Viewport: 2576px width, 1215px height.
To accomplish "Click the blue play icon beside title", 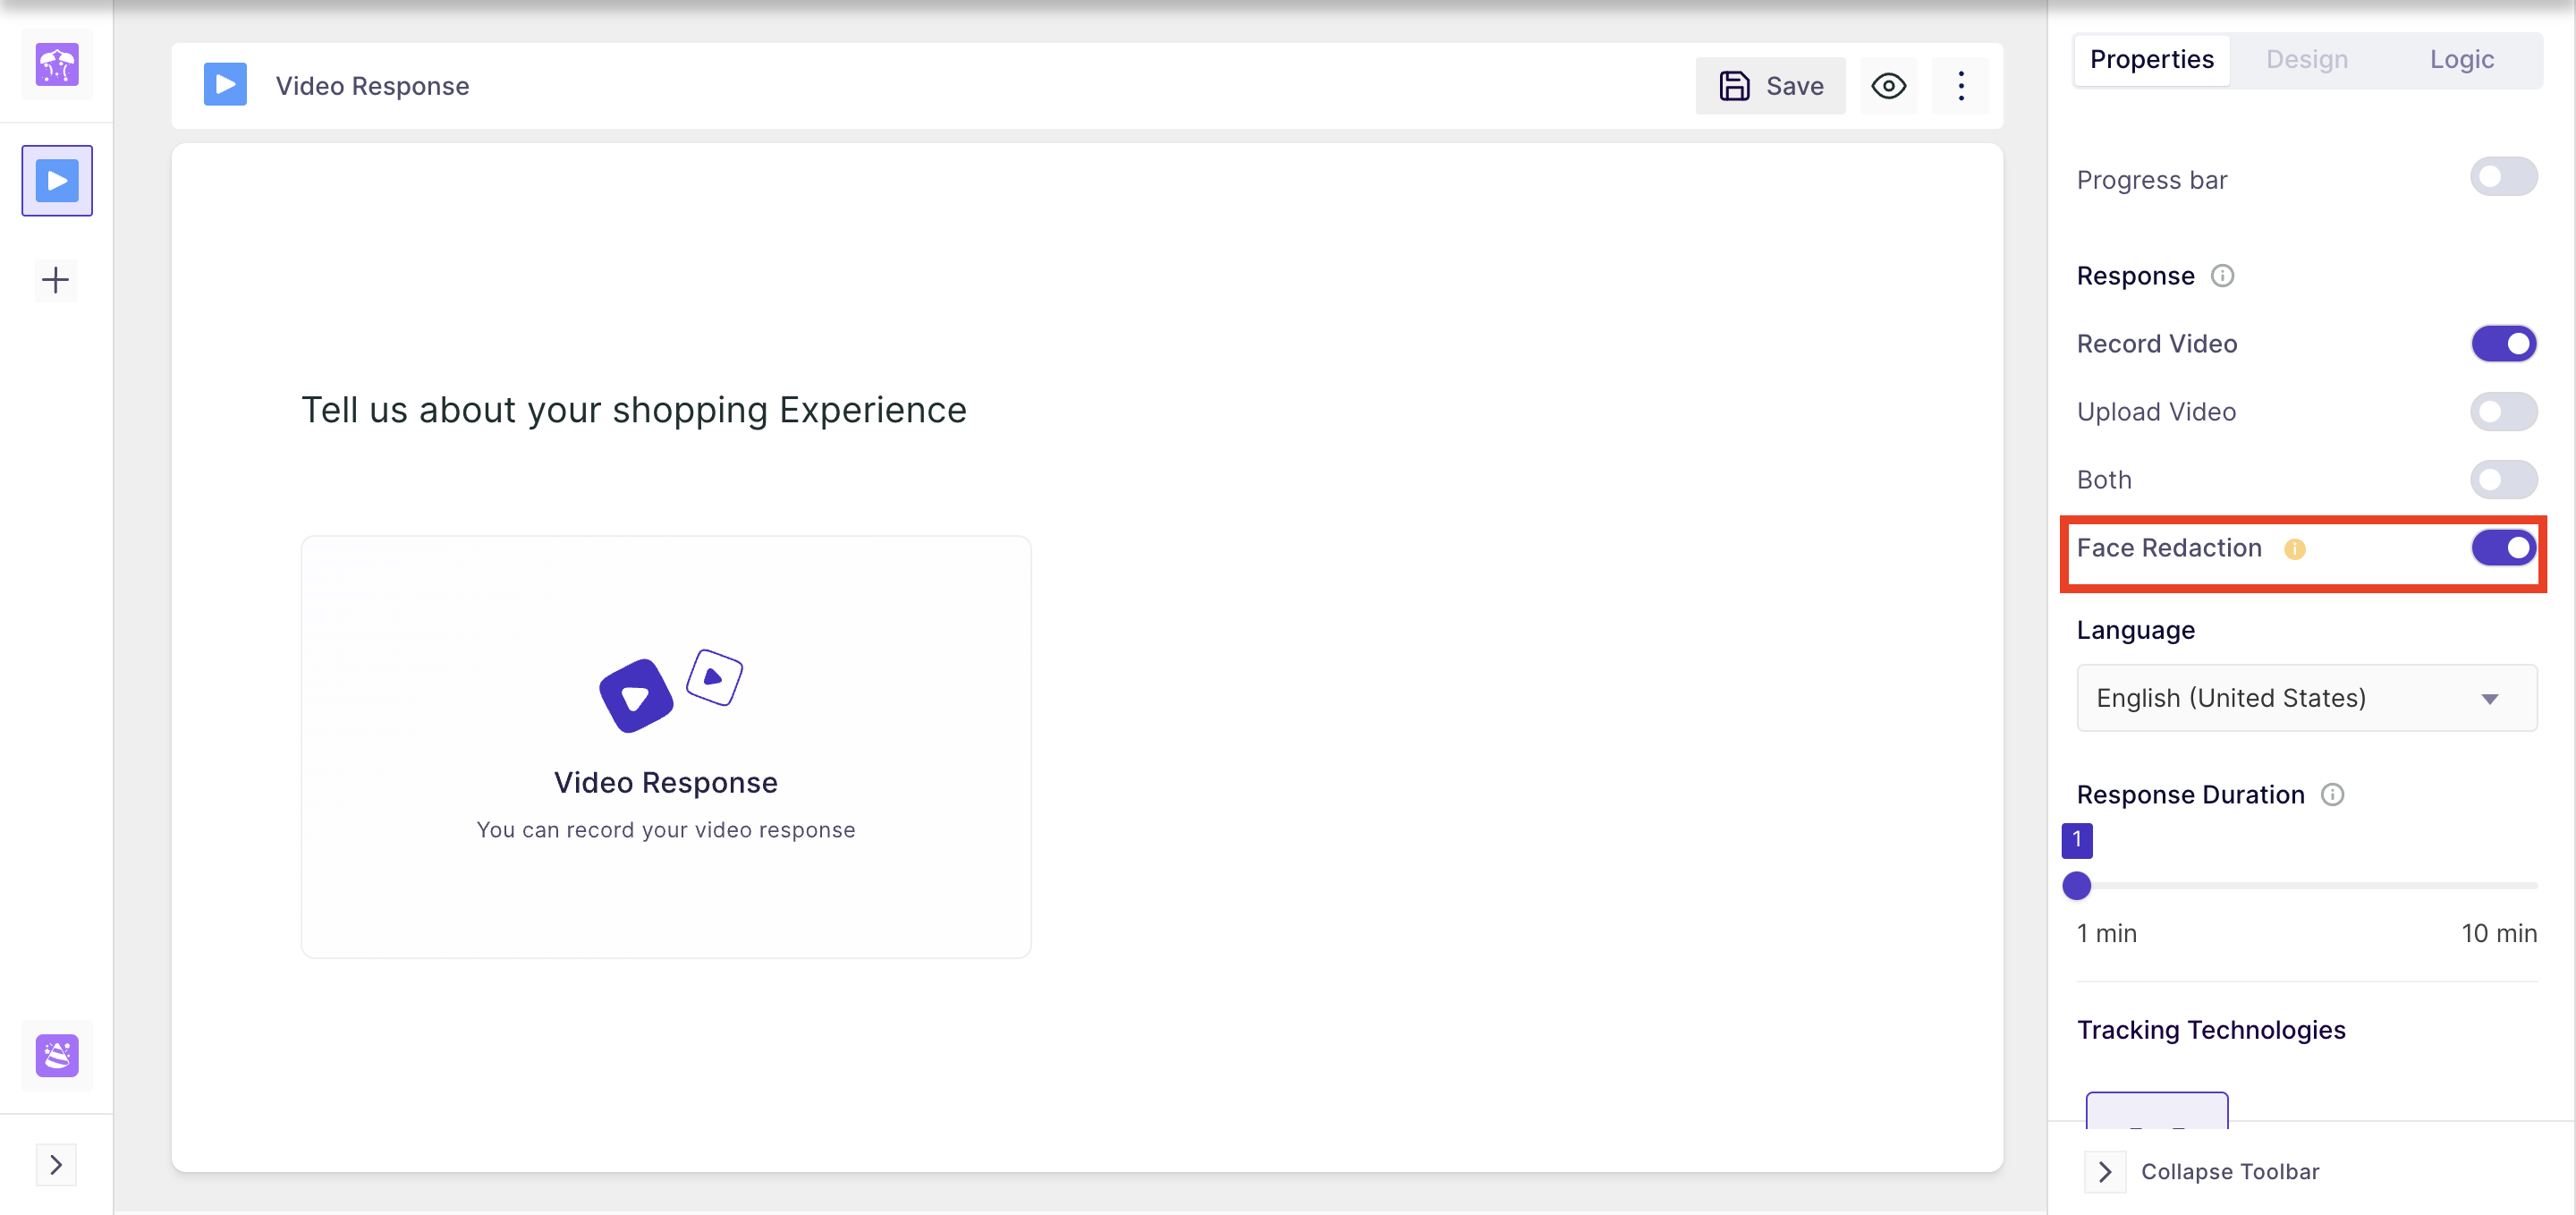I will [x=225, y=85].
